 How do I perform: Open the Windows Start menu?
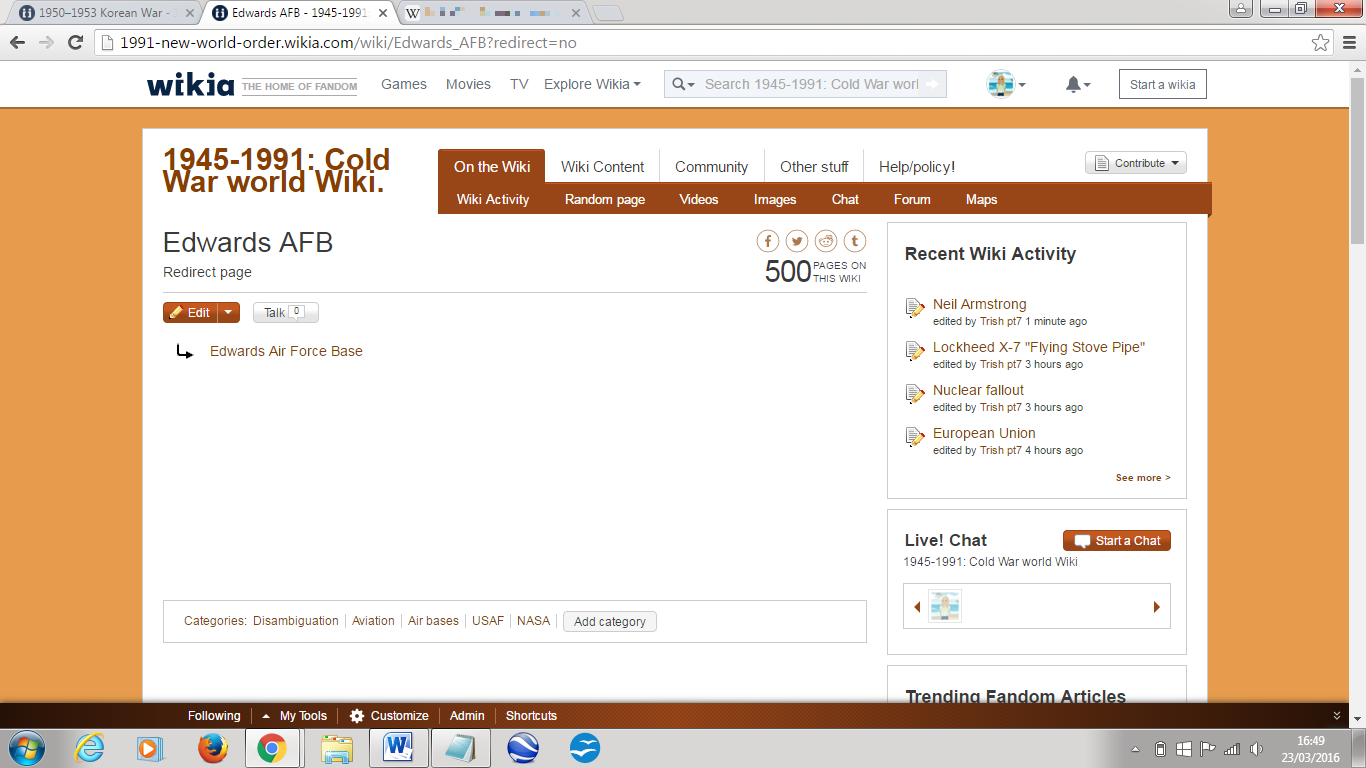coord(26,748)
